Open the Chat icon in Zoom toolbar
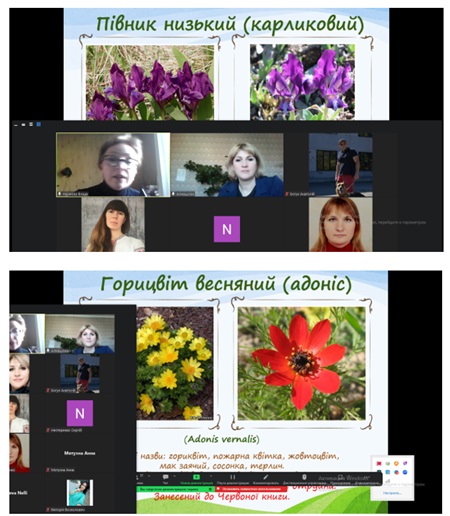The image size is (450, 516). [165, 477]
